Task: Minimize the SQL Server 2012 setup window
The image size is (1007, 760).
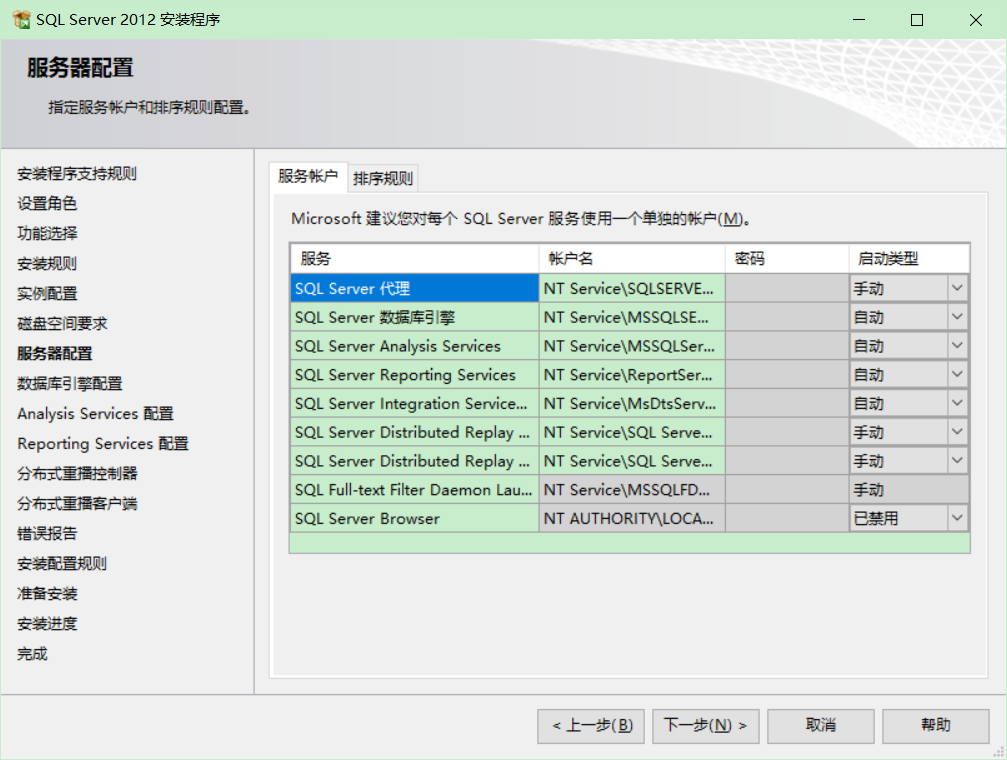Action: click(859, 20)
